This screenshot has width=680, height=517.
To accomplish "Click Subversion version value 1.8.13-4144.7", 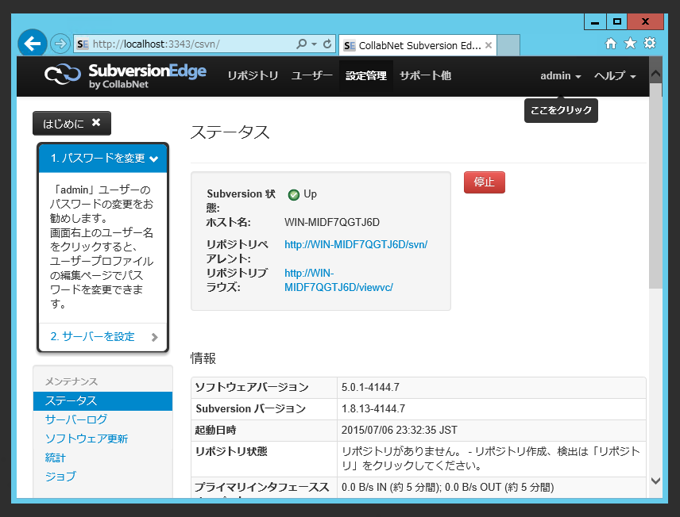I will (x=373, y=409).
